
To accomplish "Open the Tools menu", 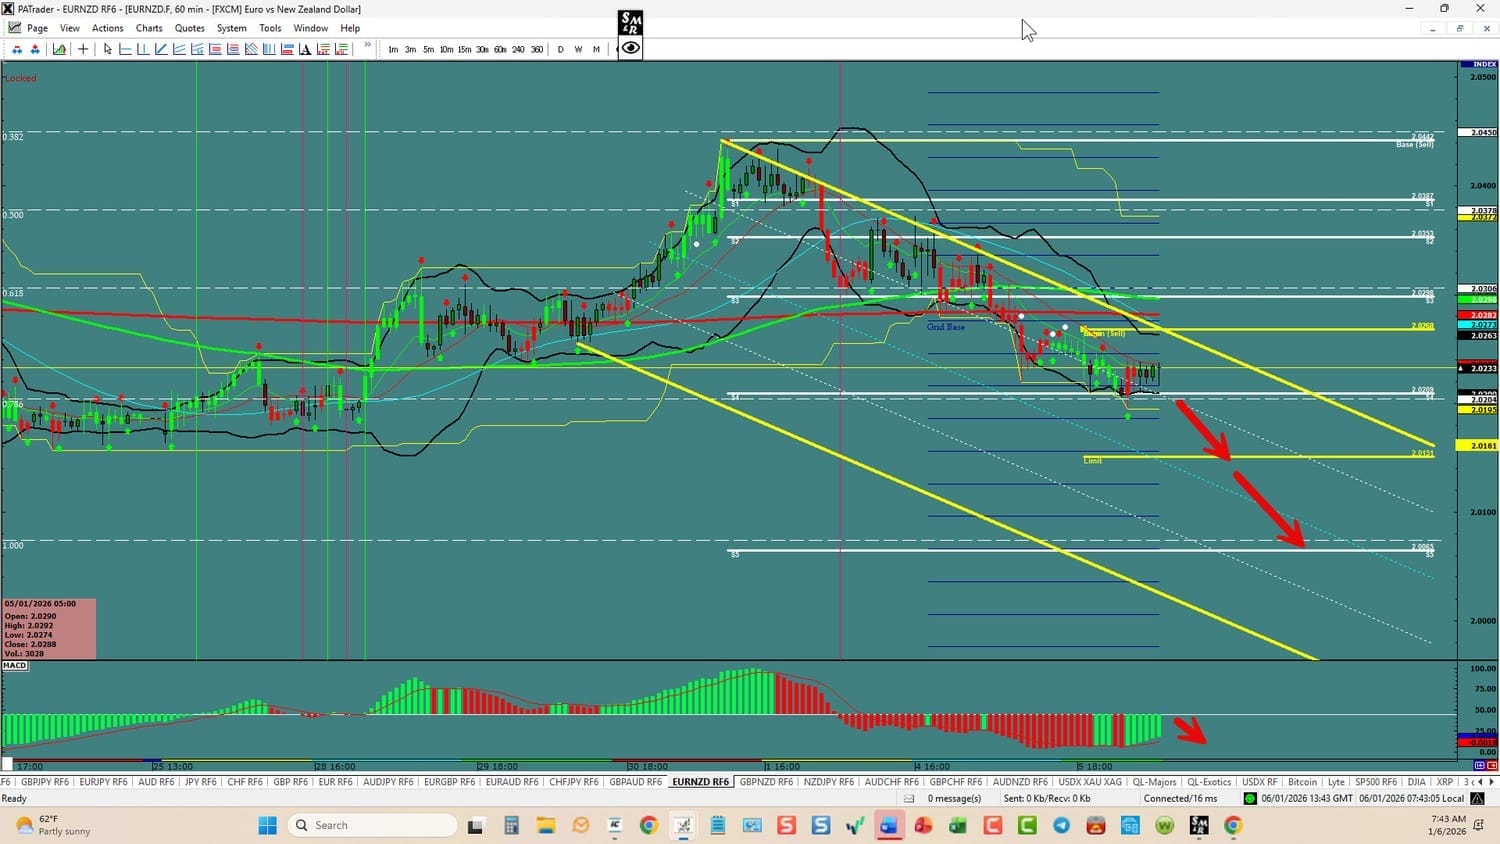I will (270, 28).
